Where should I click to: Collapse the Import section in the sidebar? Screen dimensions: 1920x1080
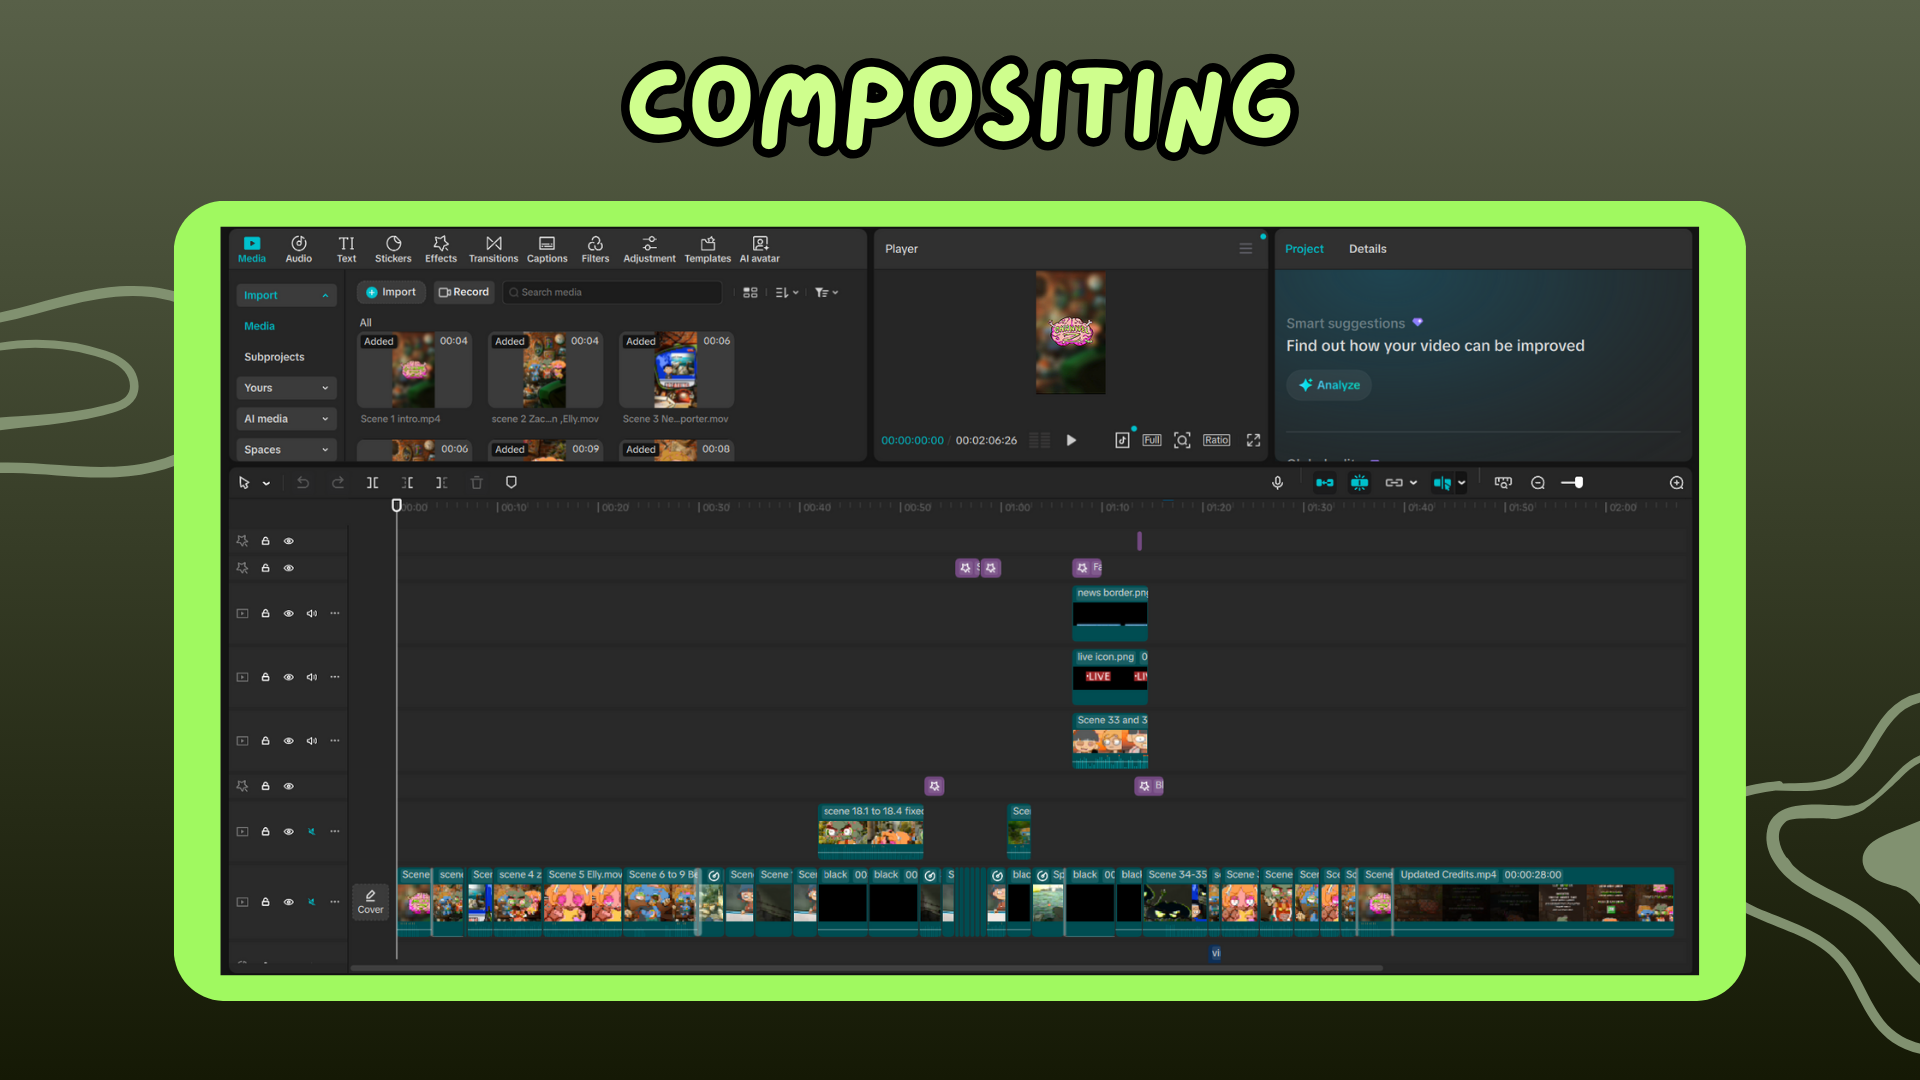click(x=286, y=296)
